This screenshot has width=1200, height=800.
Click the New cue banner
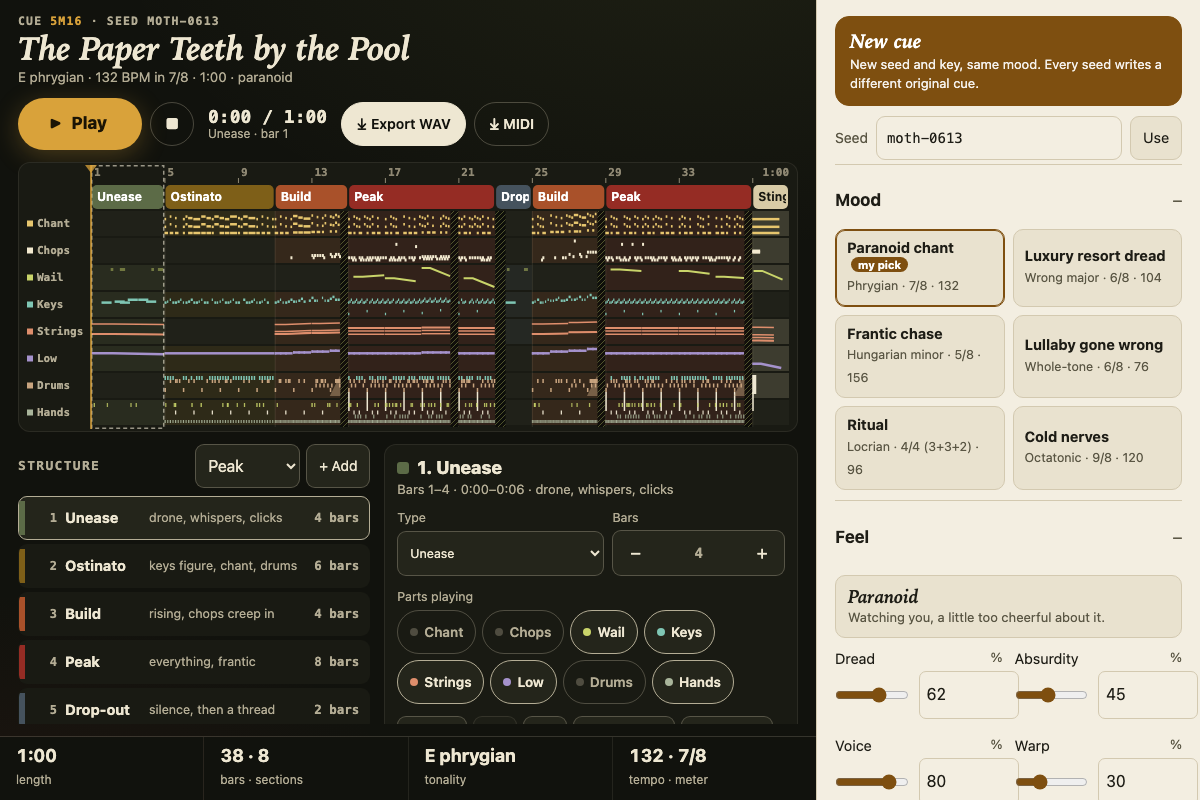[1008, 61]
